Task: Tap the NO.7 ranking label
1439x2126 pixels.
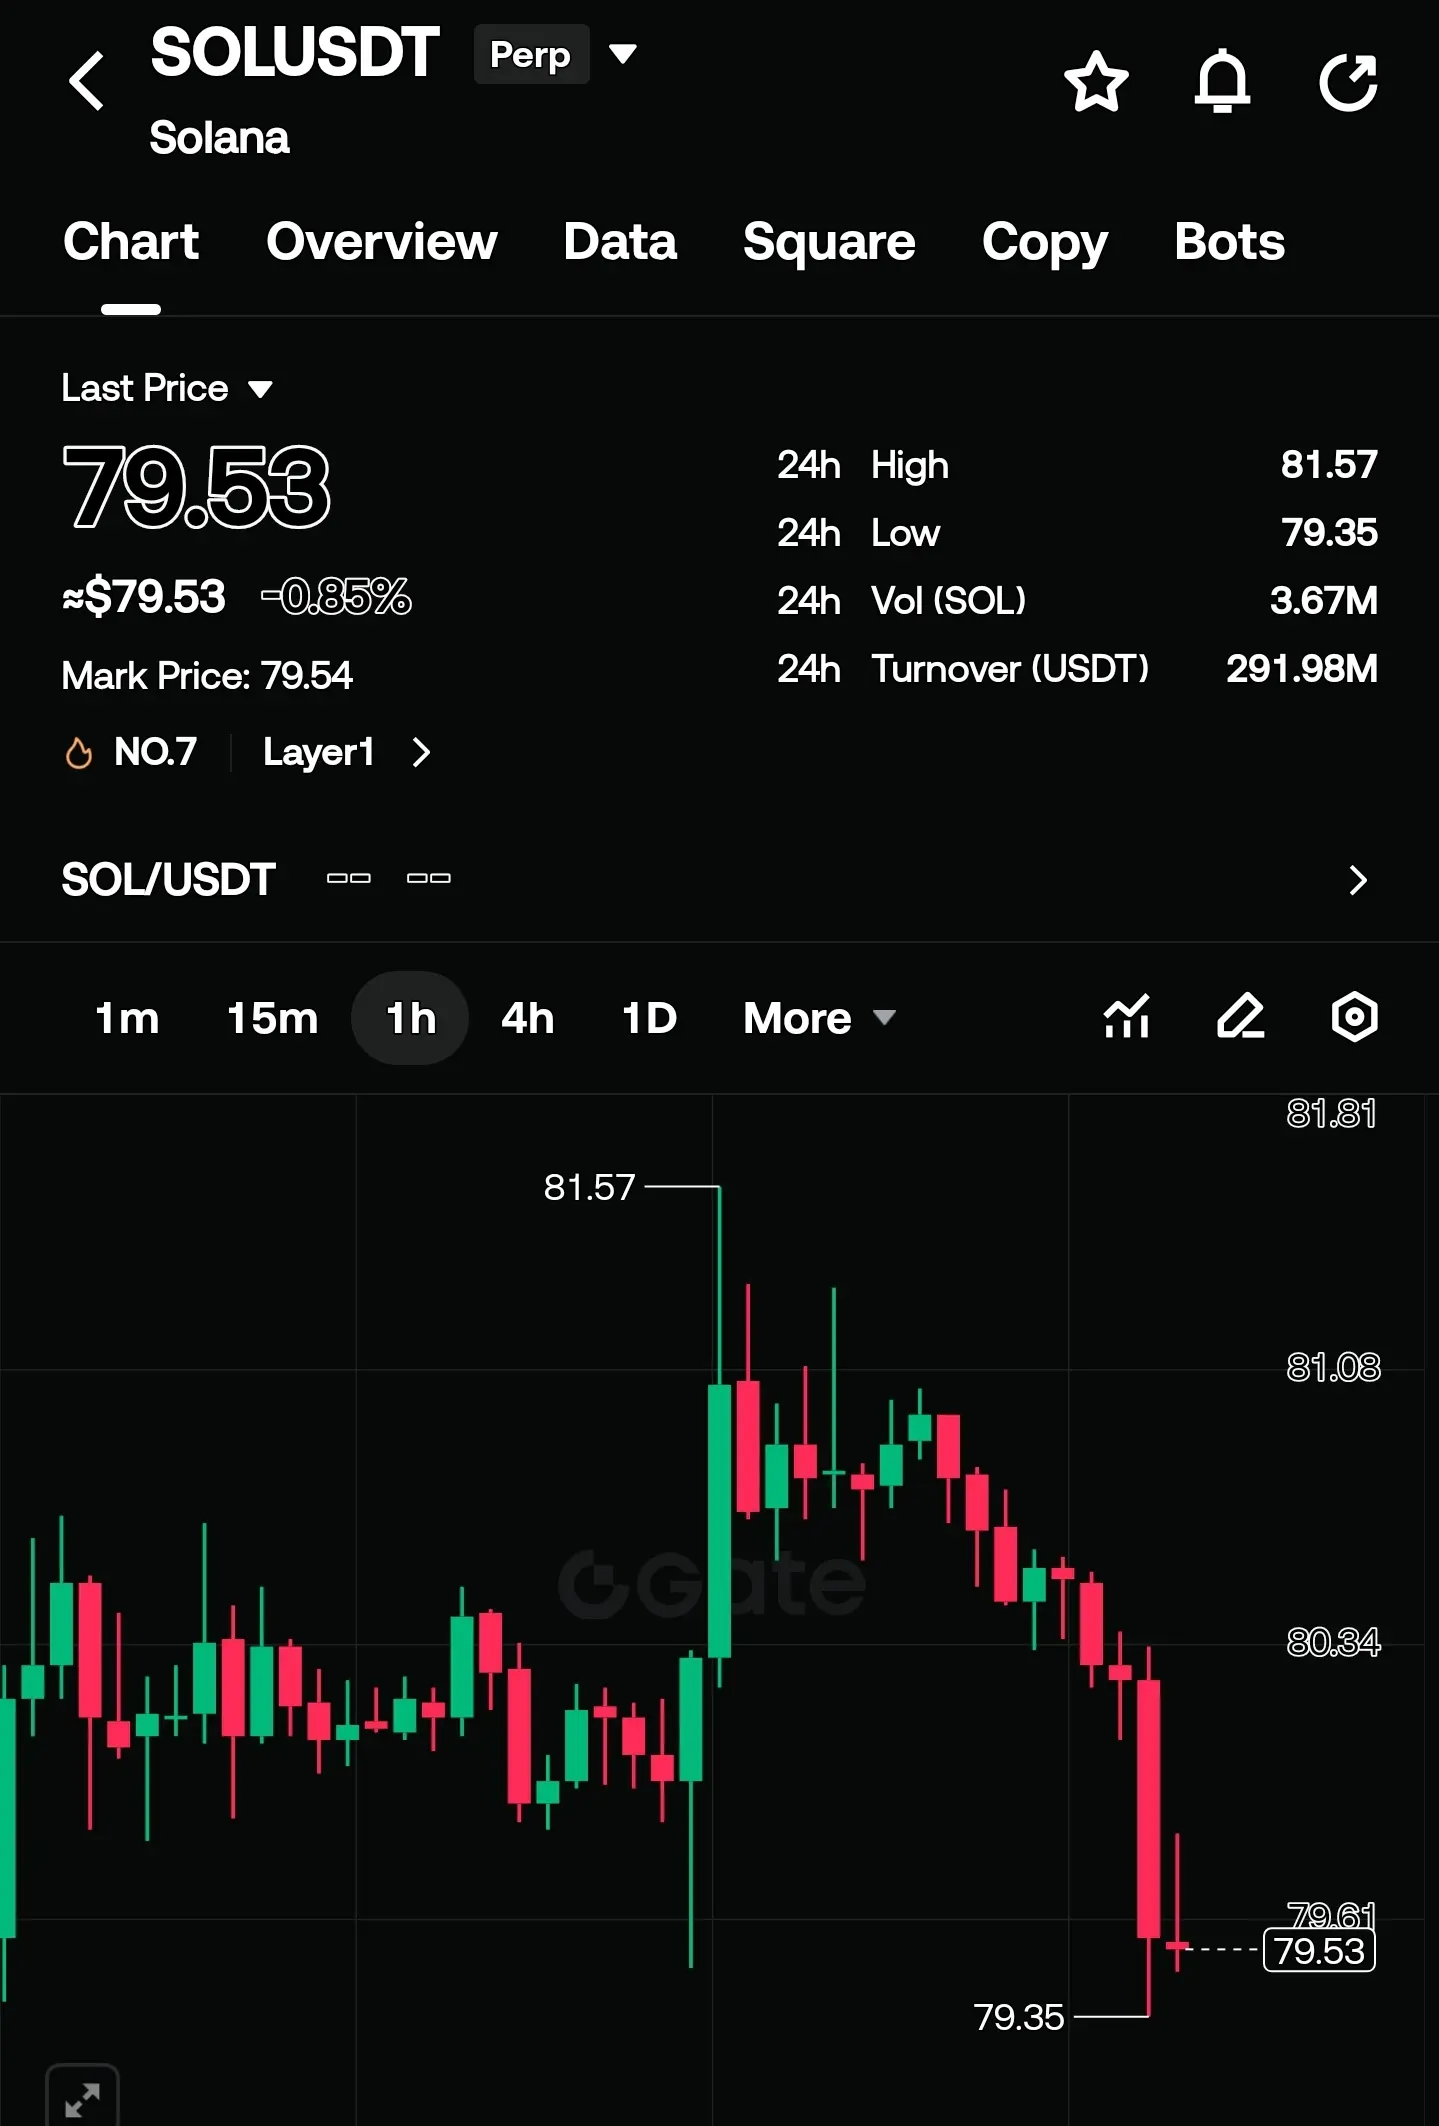Action: [156, 752]
